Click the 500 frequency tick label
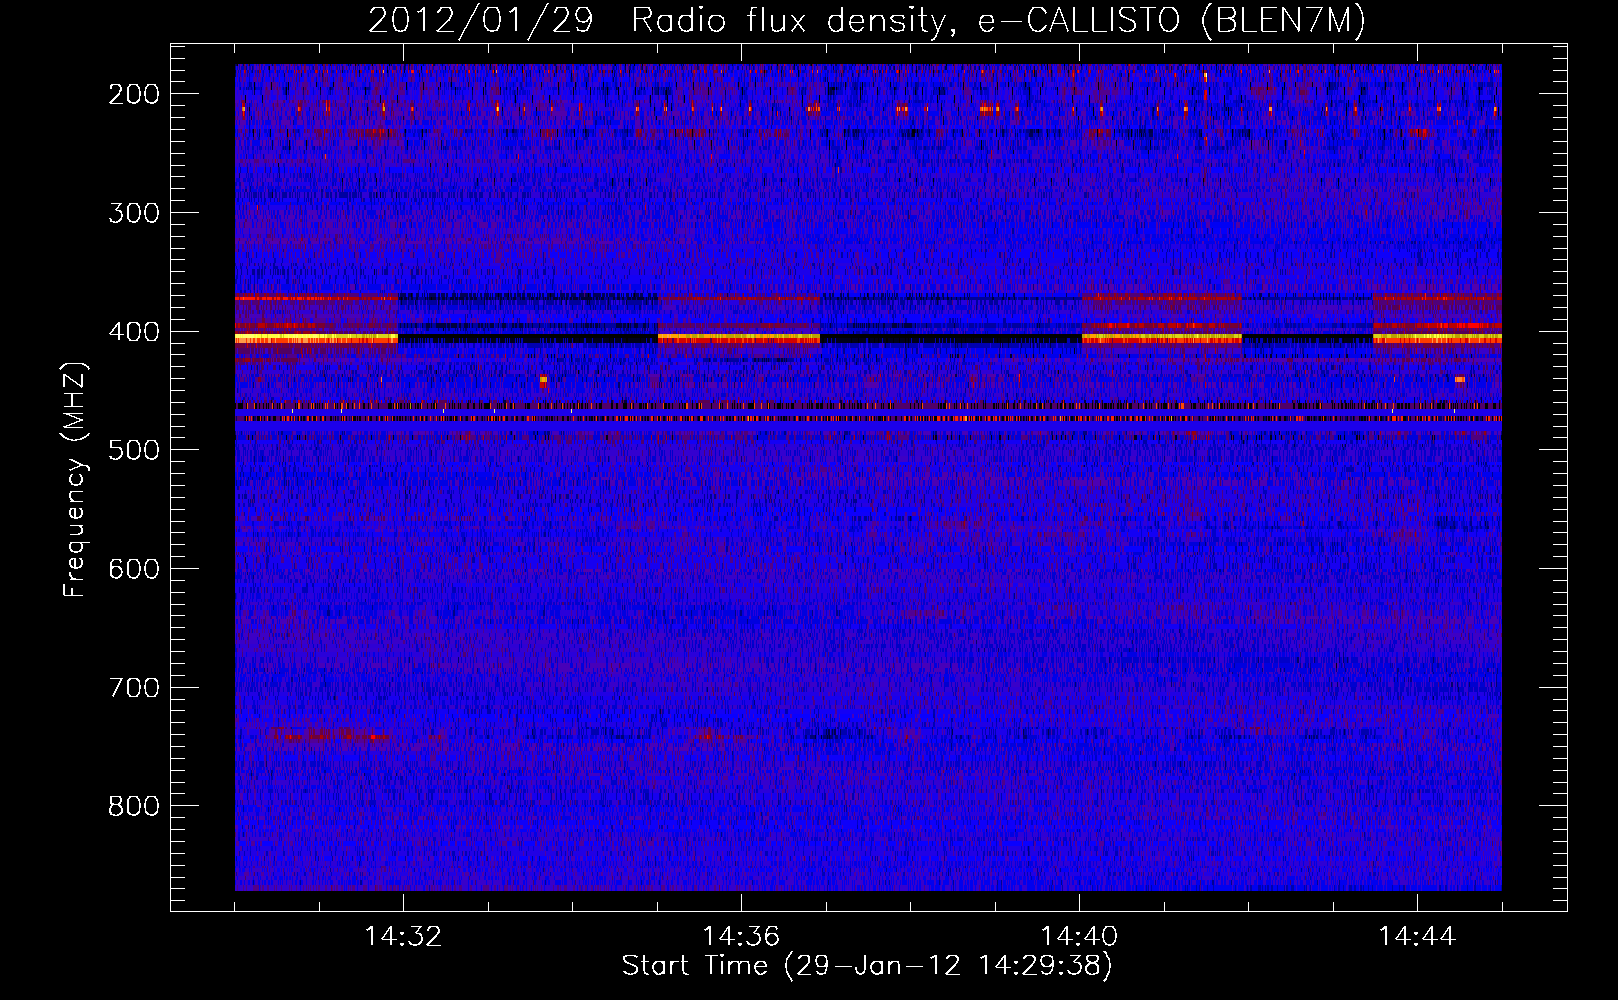The width and height of the screenshot is (1618, 1000). coord(133,450)
